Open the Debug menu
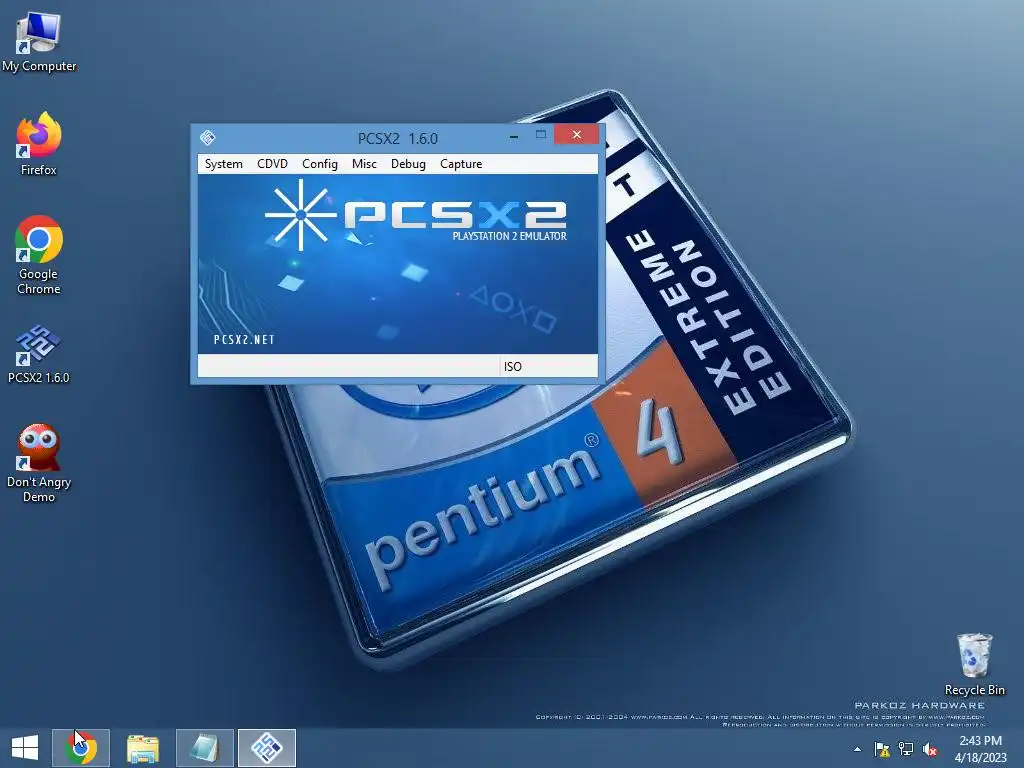1024x768 pixels. (408, 164)
